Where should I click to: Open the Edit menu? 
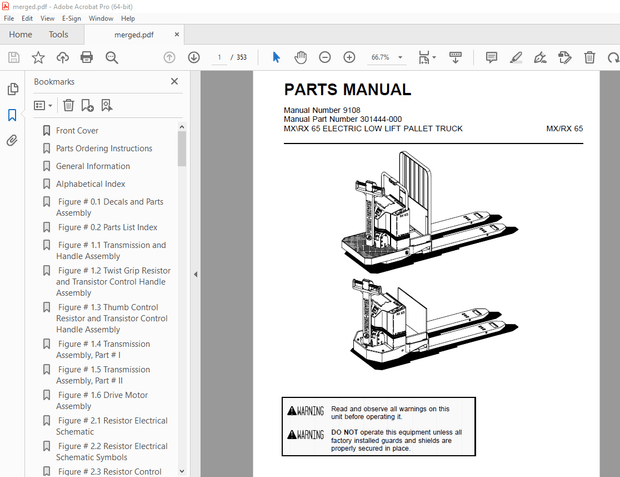(x=27, y=18)
